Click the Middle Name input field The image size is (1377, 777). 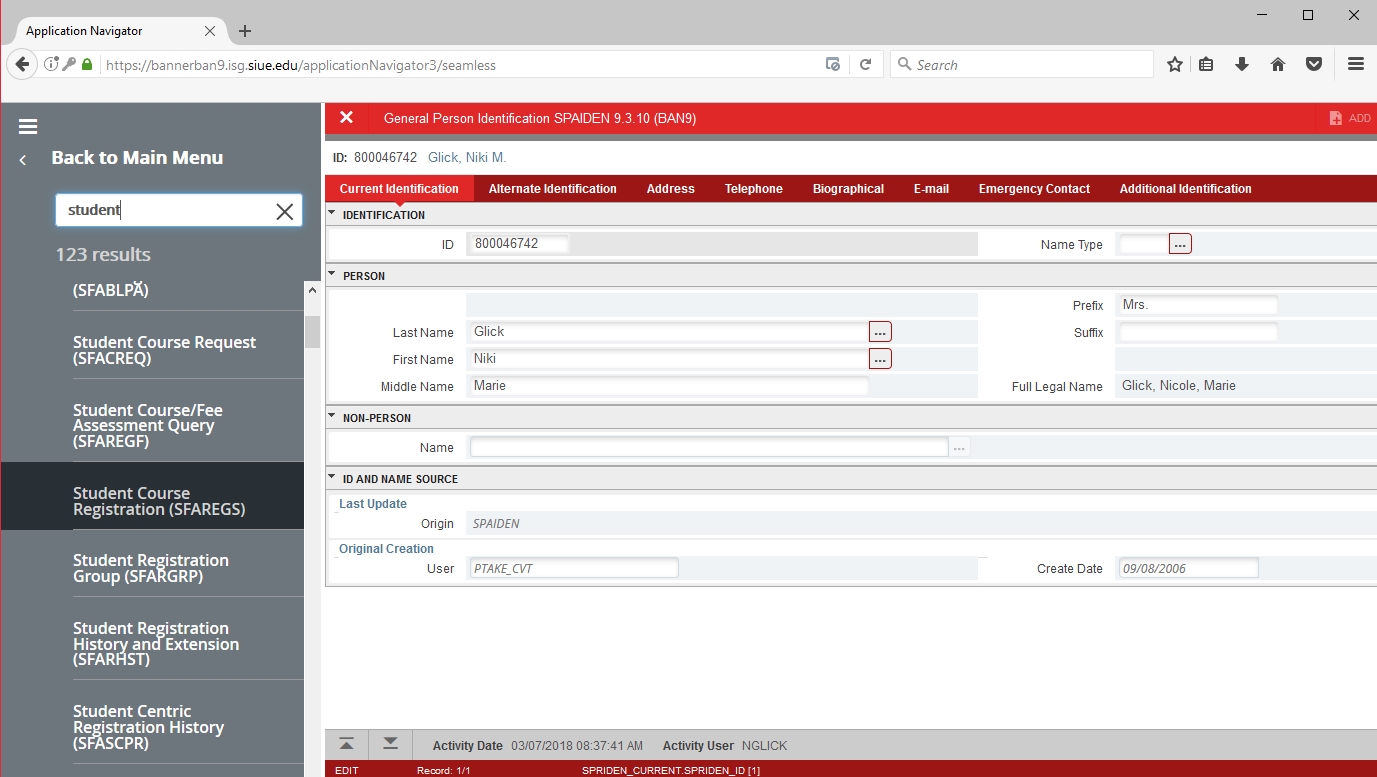(667, 386)
